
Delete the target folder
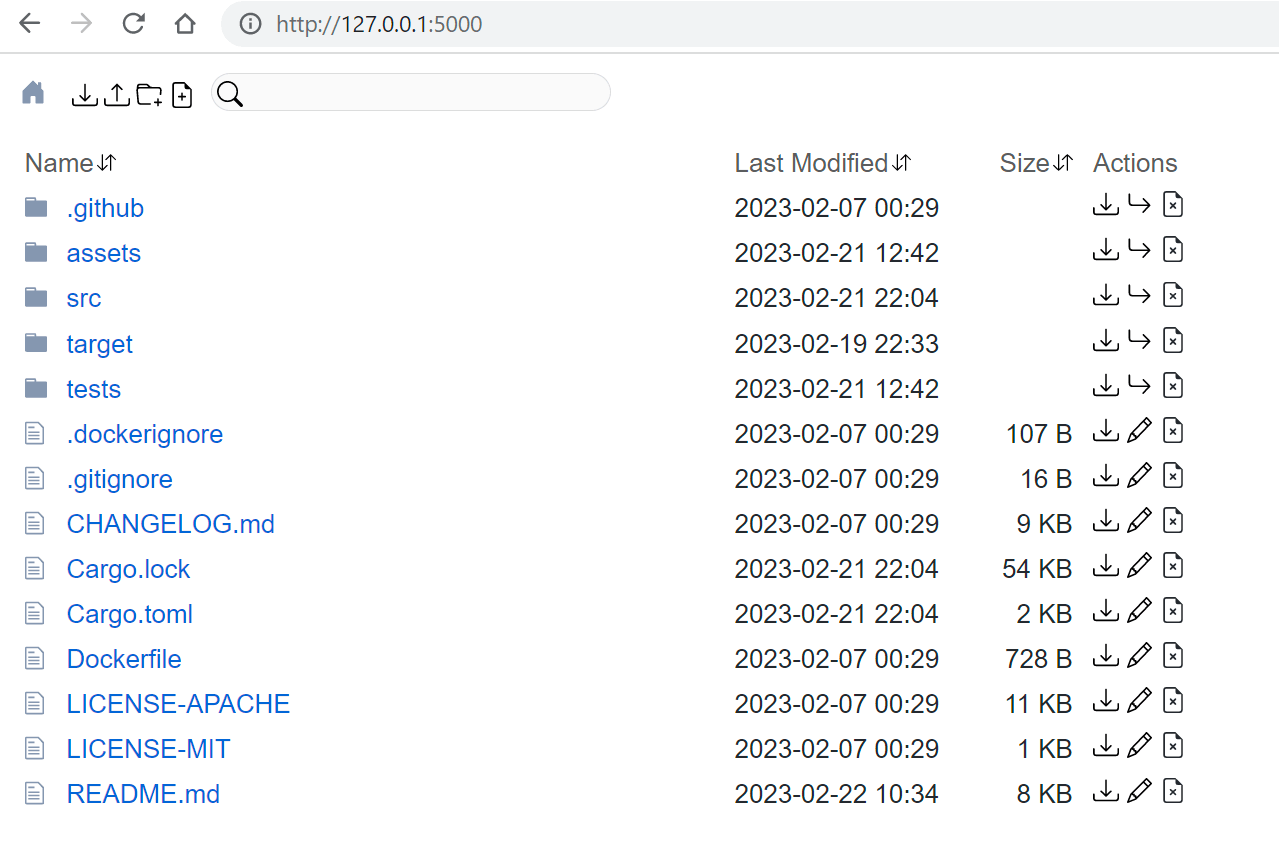coord(1173,341)
